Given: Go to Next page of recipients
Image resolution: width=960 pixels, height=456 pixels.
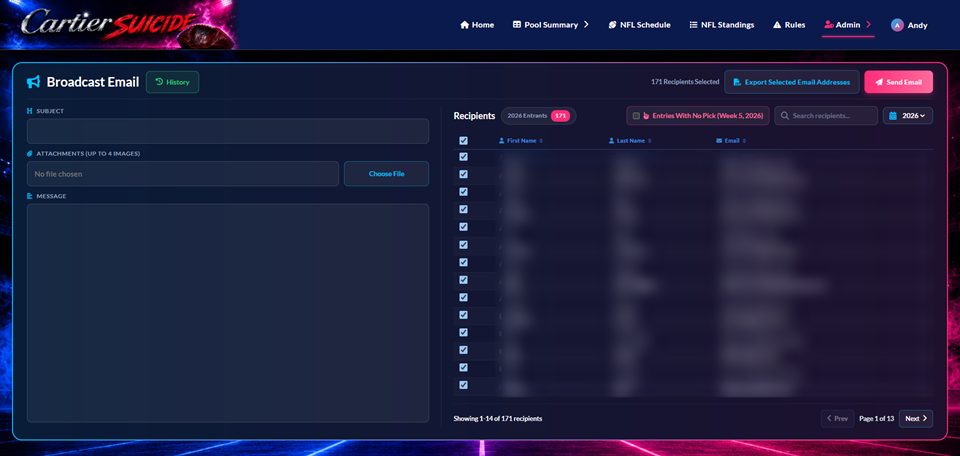Looking at the screenshot, I should pos(916,419).
